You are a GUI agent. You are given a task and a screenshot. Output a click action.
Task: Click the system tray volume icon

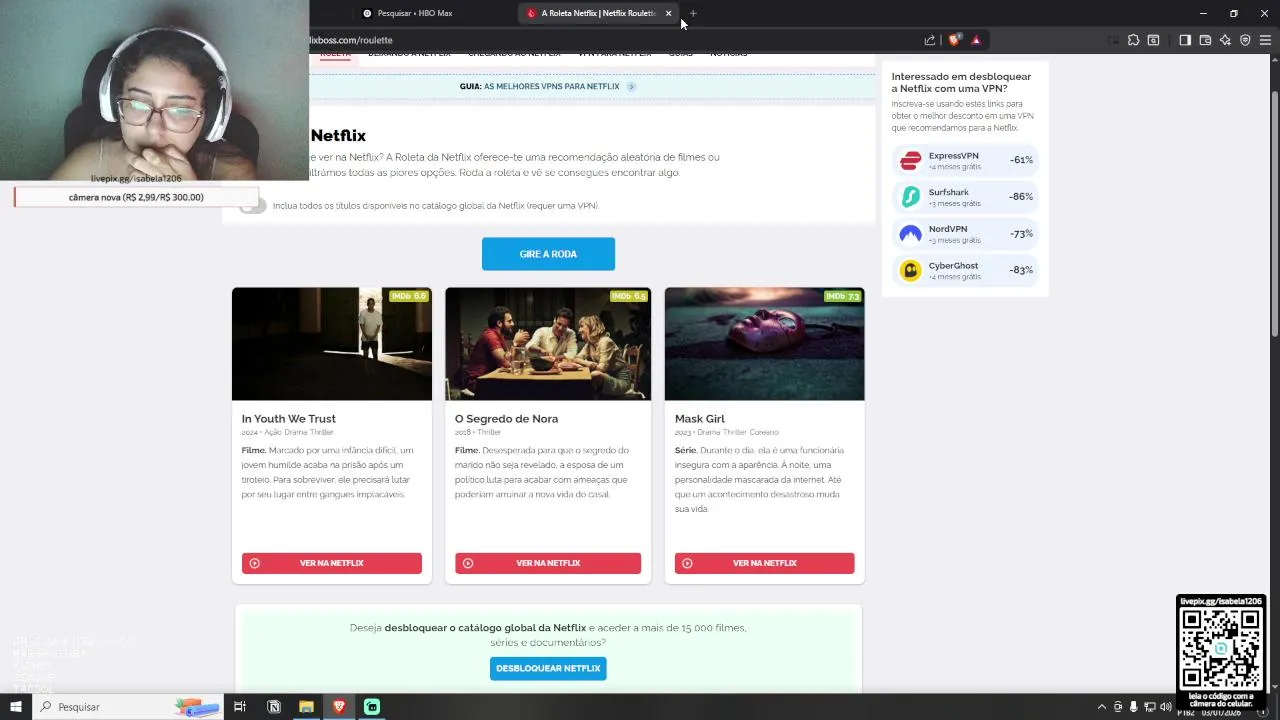click(x=1166, y=707)
